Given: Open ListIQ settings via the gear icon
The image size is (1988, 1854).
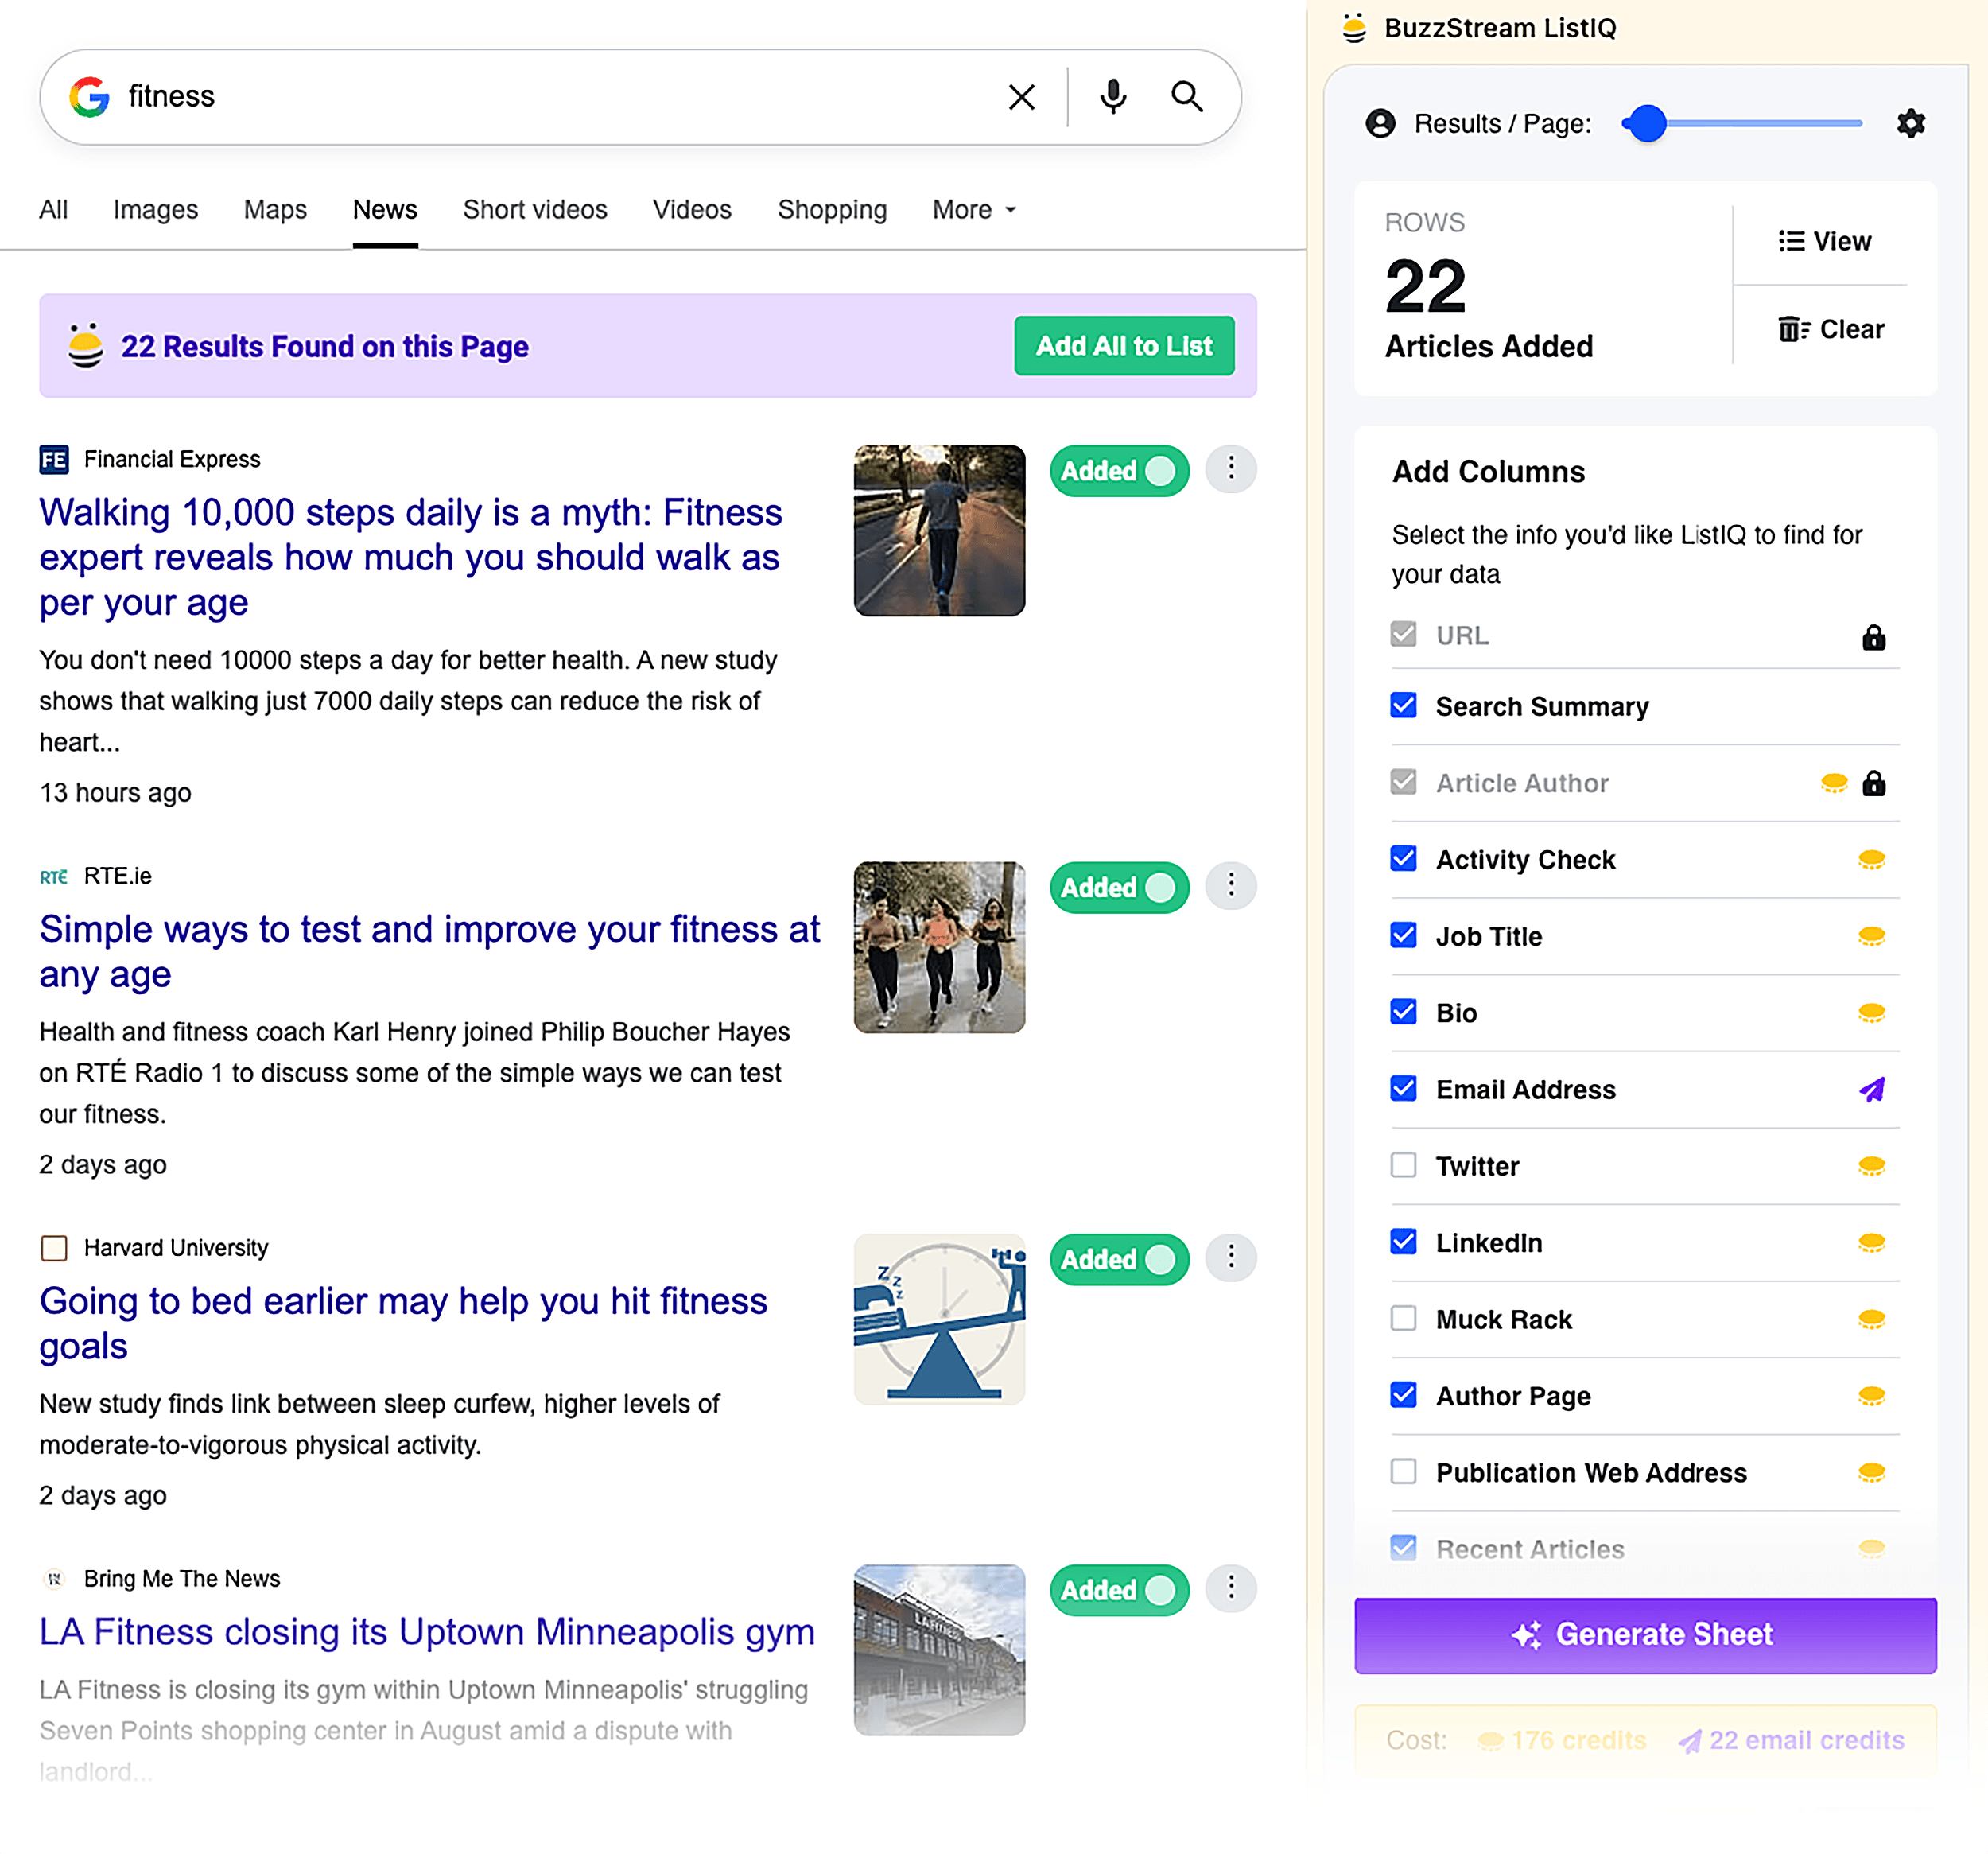Looking at the screenshot, I should [1910, 123].
